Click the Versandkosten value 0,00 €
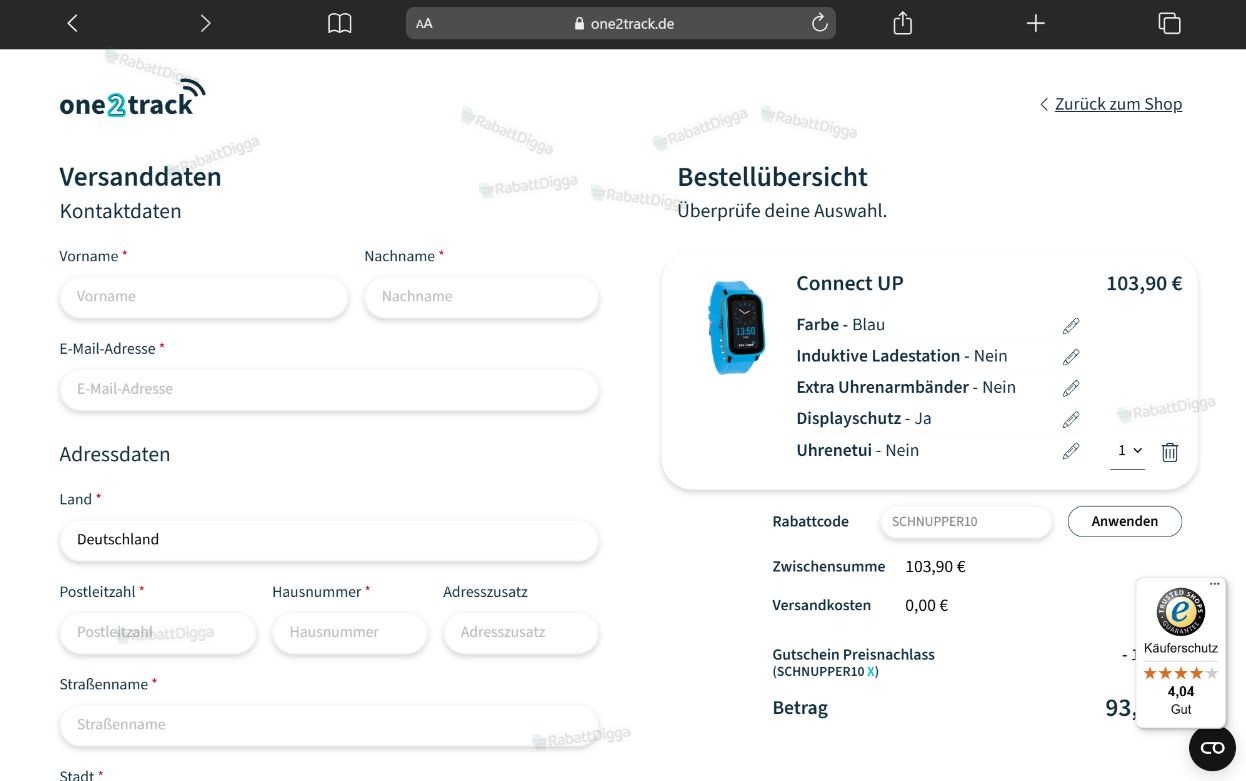The image size is (1246, 781). pos(926,605)
